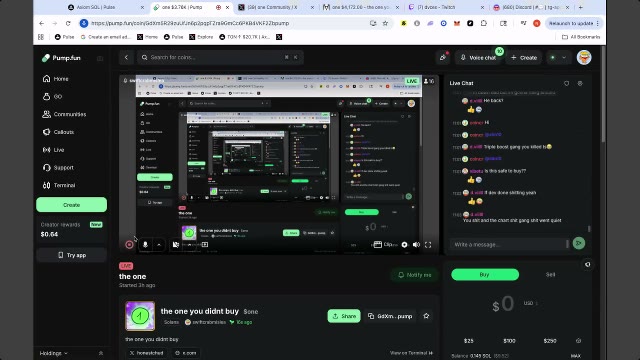640x360 pixels.
Task: Select the Buy tab
Action: coord(485,275)
